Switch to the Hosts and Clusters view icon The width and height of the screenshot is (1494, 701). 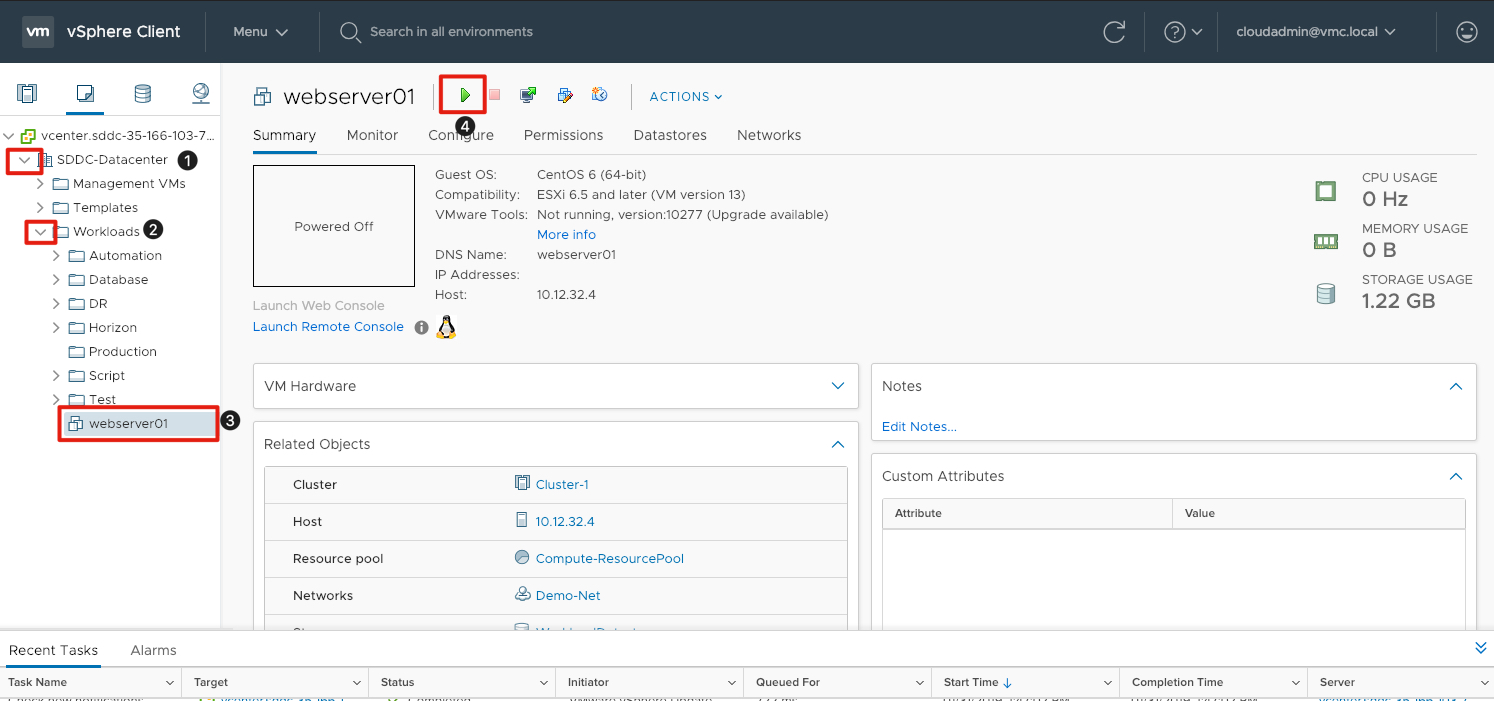pos(27,94)
